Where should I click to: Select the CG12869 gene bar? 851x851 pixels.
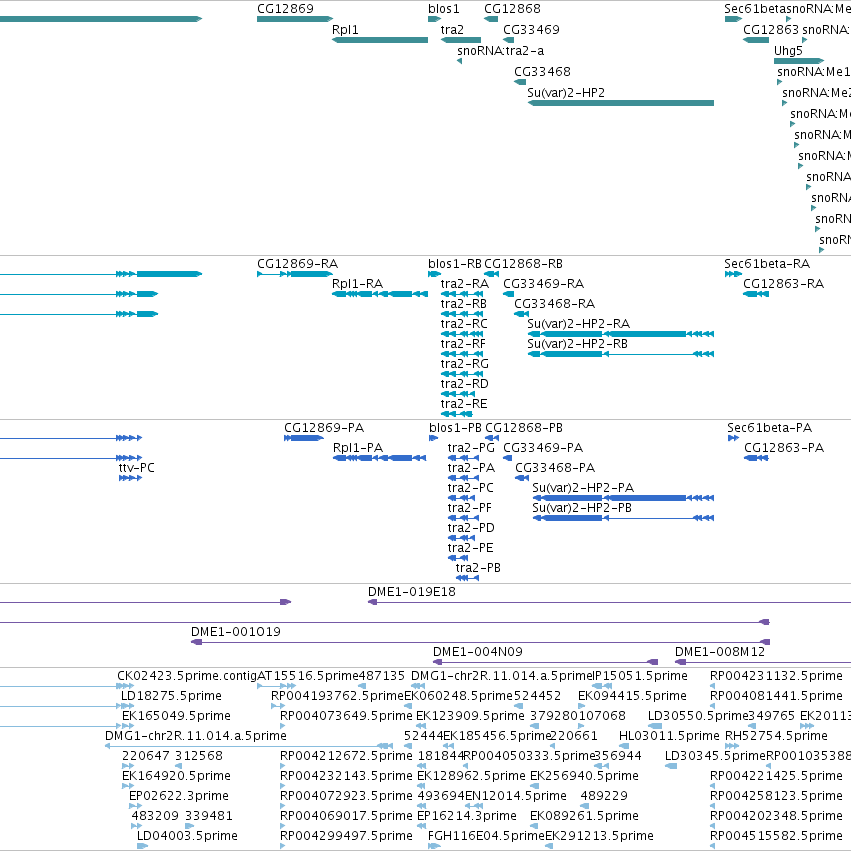[x=295, y=19]
